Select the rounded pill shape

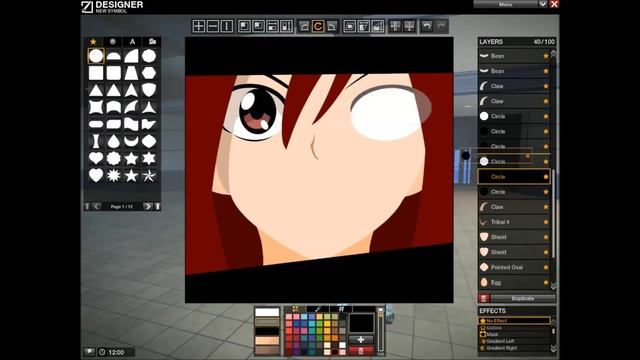[96, 124]
